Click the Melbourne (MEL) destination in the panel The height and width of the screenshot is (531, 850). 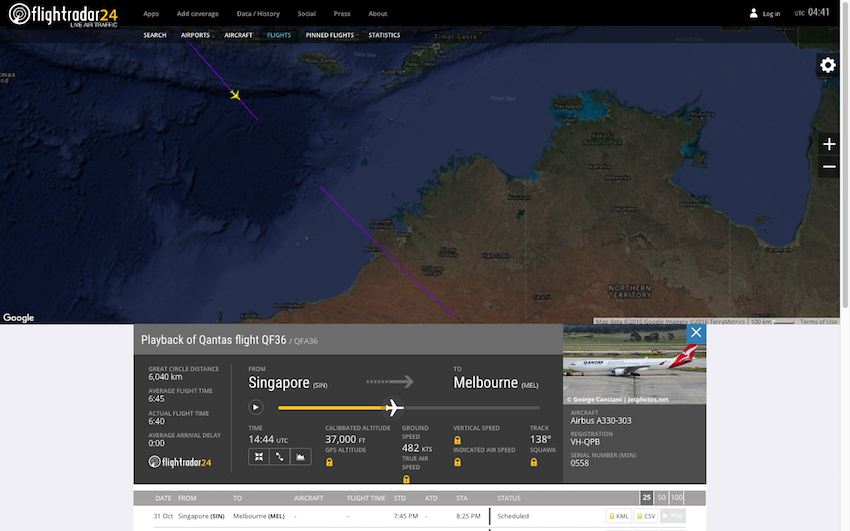pos(495,383)
